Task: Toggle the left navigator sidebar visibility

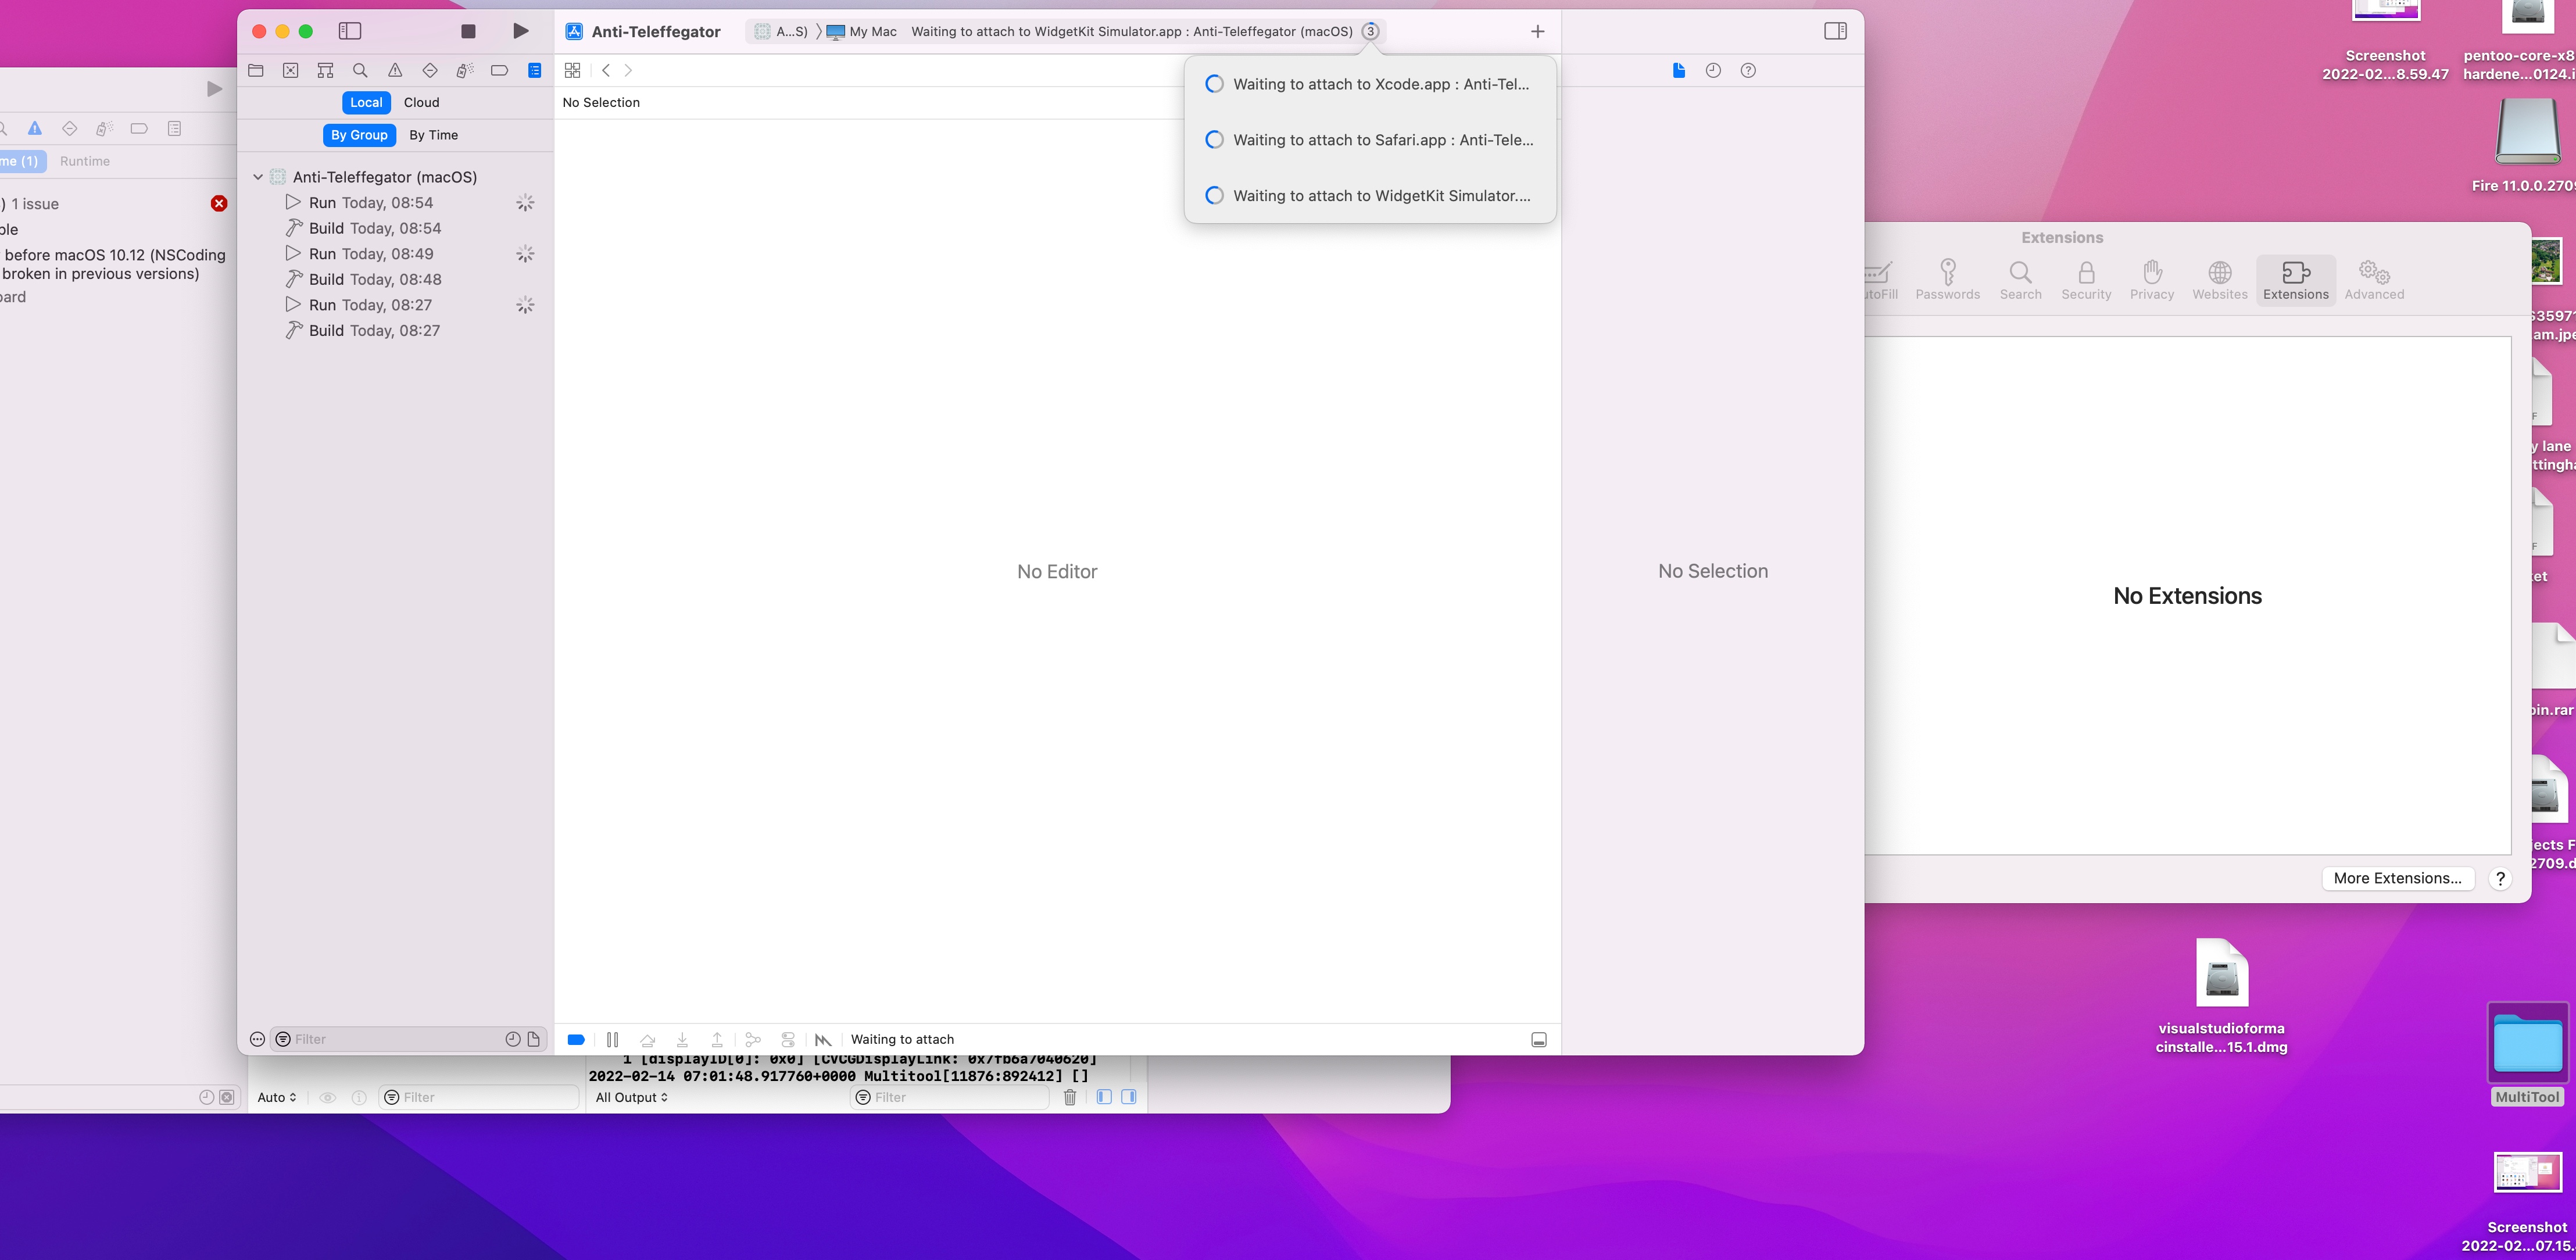Action: click(349, 31)
